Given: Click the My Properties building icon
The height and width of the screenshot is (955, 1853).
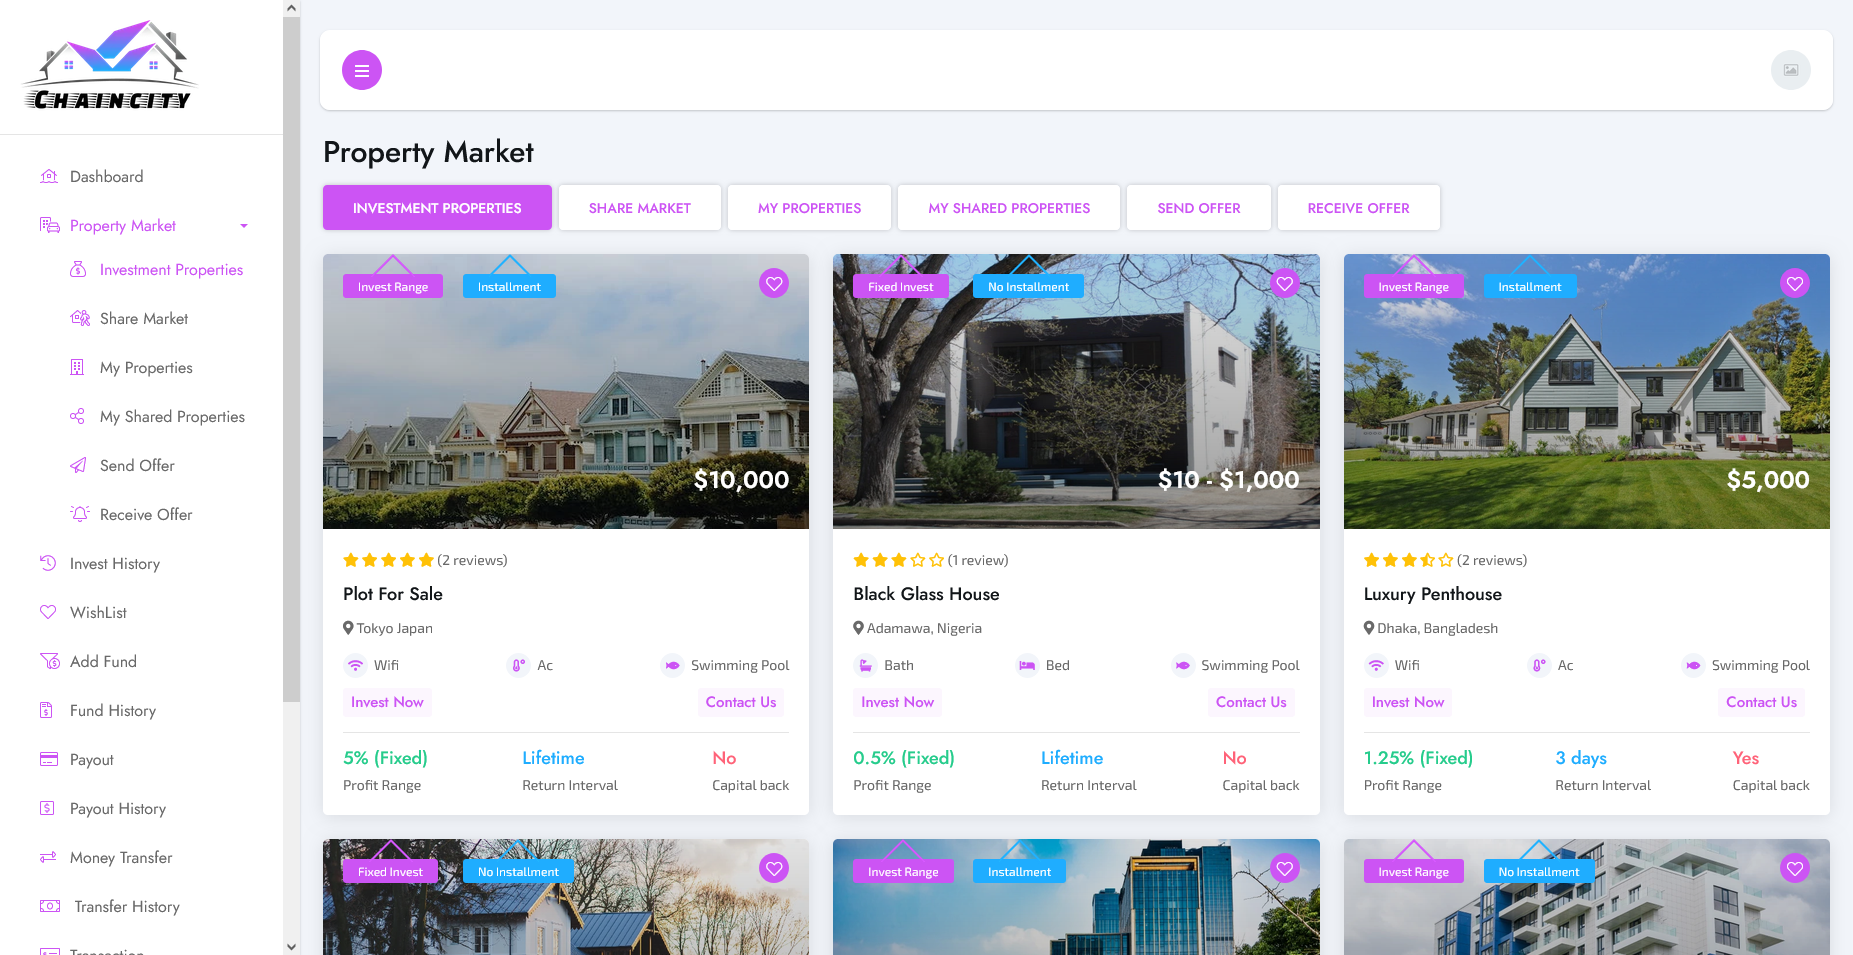Looking at the screenshot, I should click(x=77, y=368).
